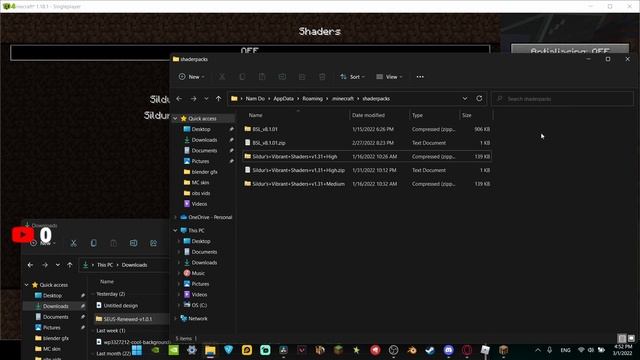Go forward in the shaderpacks window

tap(193, 99)
